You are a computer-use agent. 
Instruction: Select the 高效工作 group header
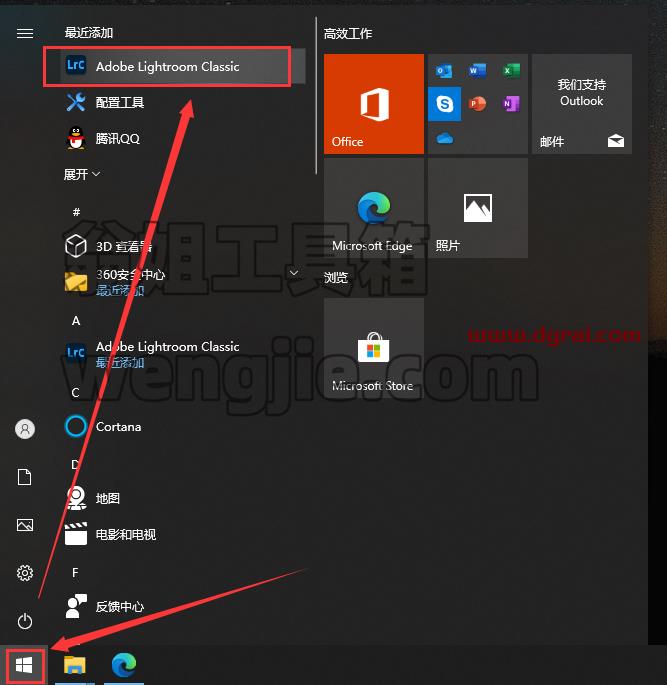(x=348, y=34)
